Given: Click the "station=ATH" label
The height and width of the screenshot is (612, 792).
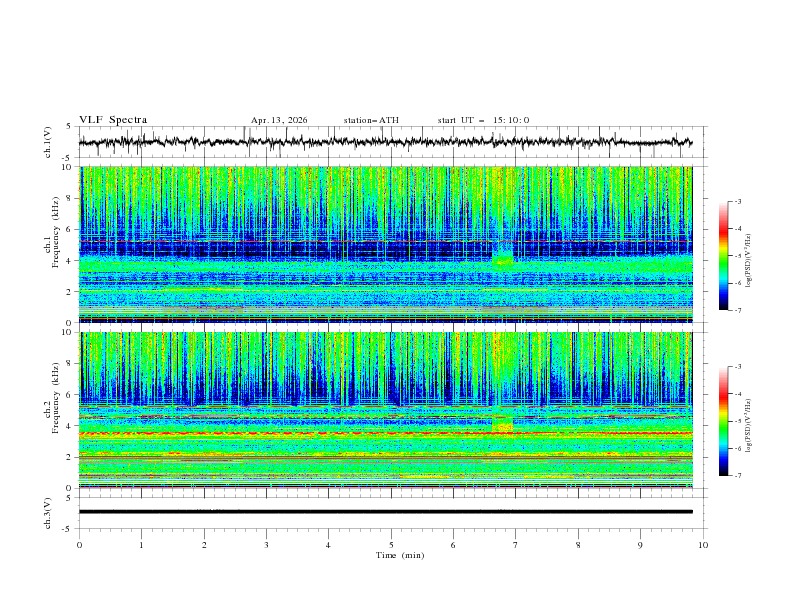Looking at the screenshot, I should [371, 120].
